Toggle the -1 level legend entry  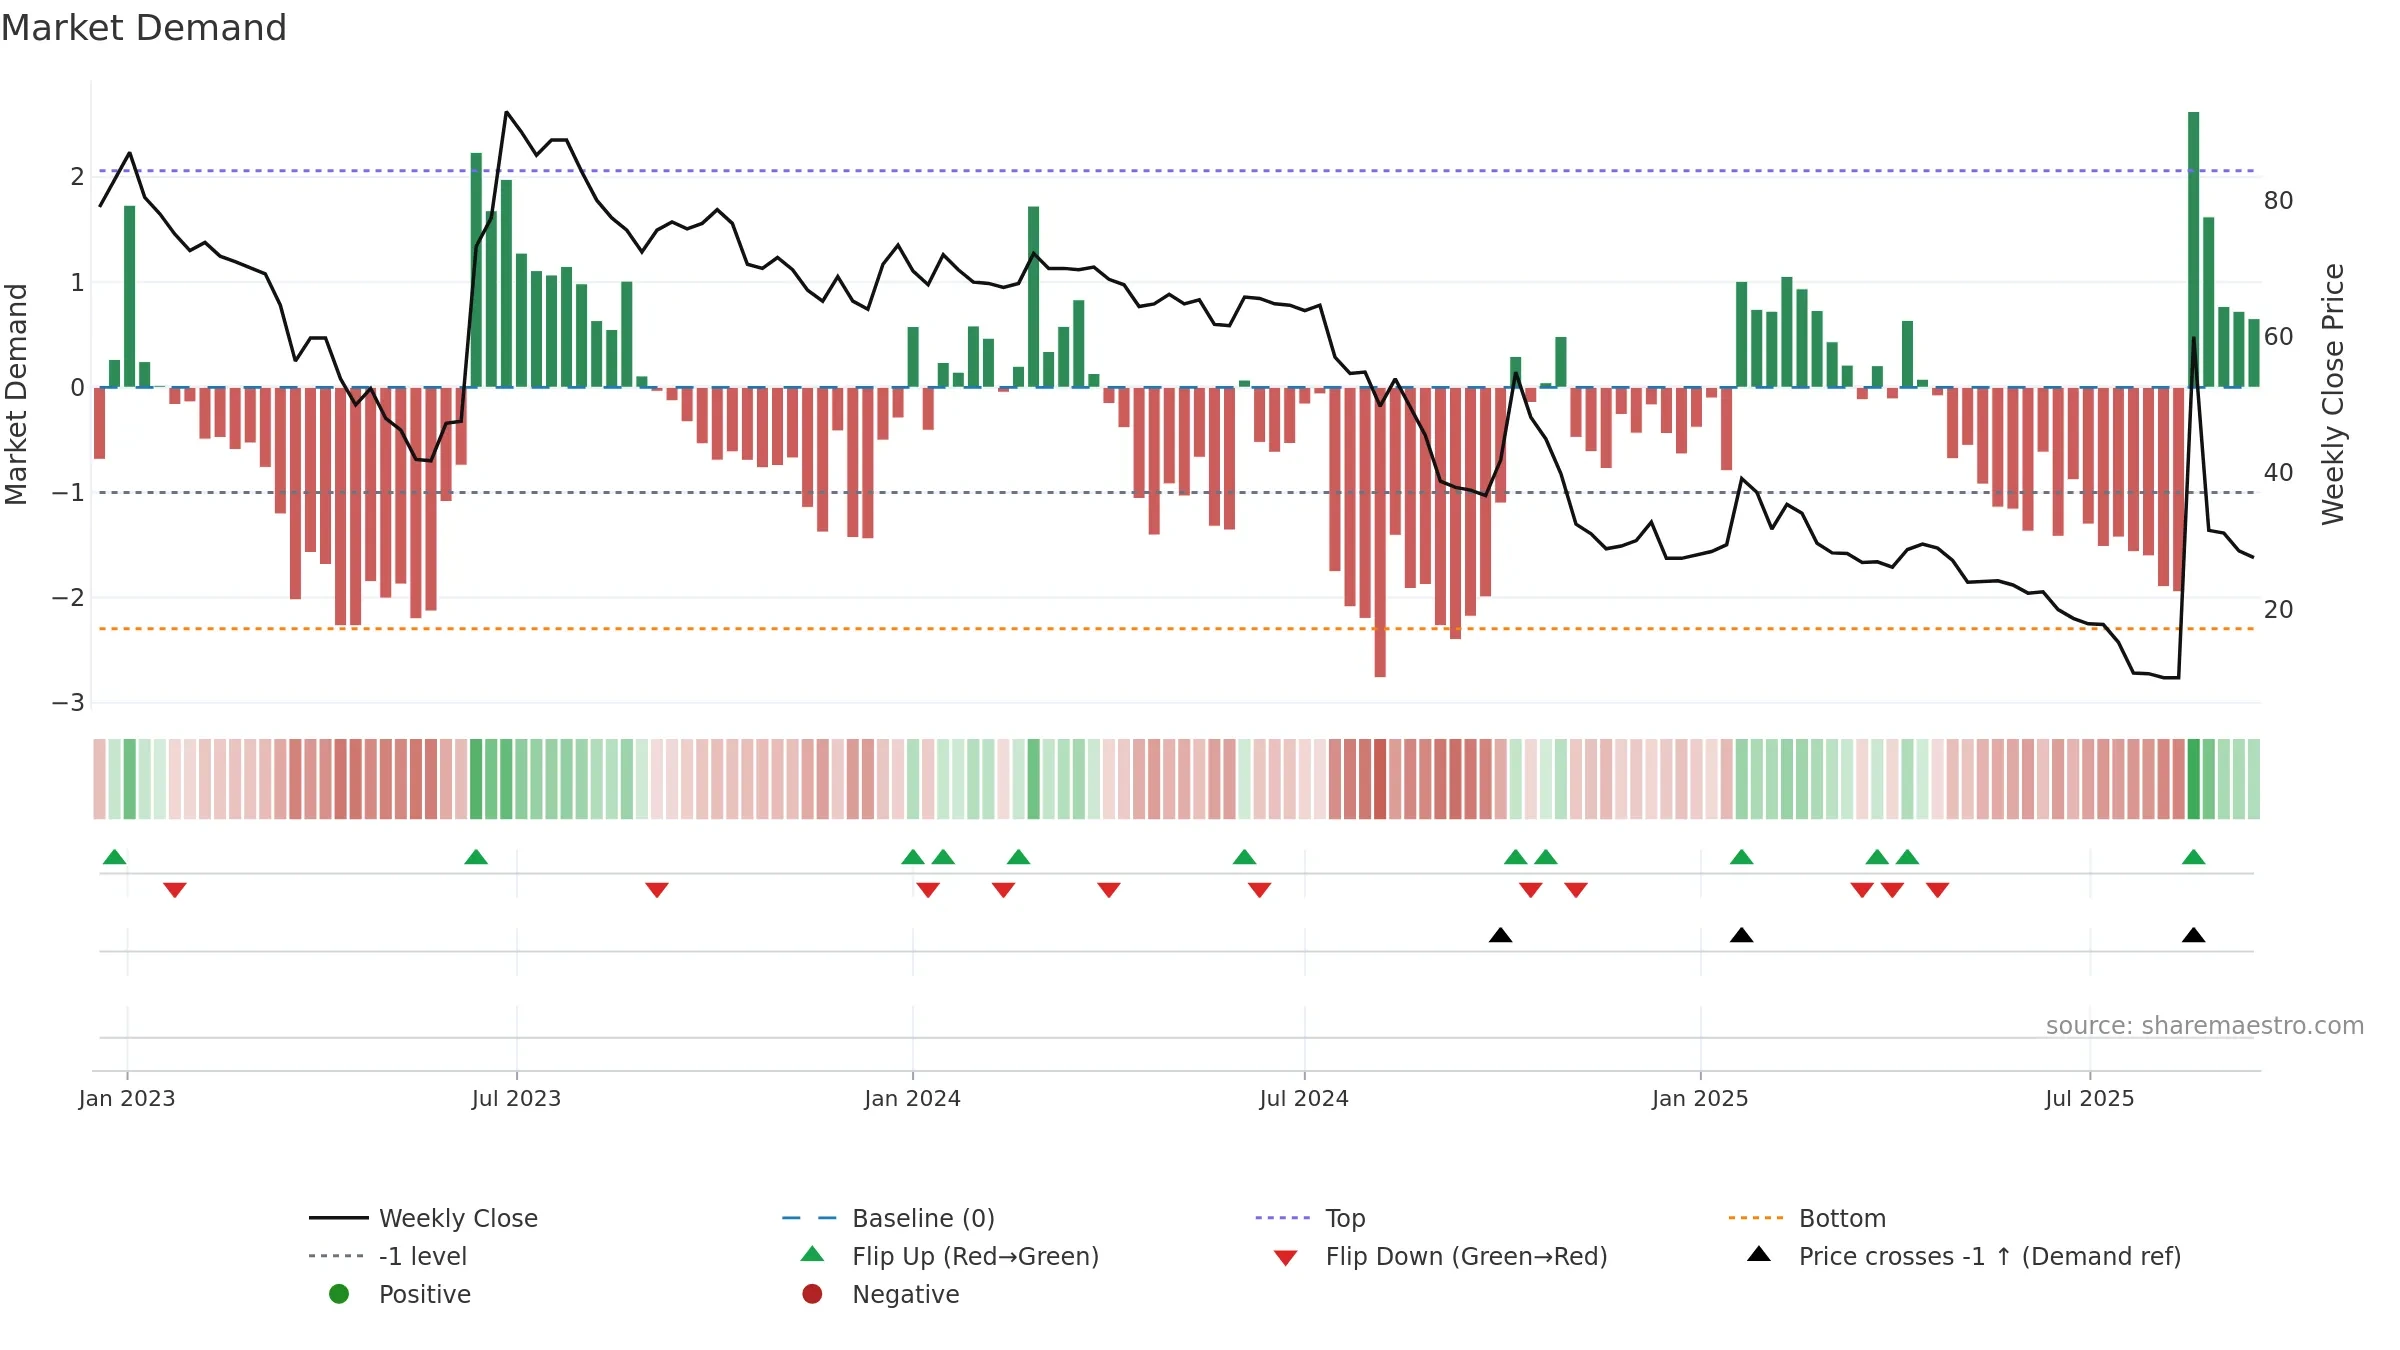point(388,1256)
